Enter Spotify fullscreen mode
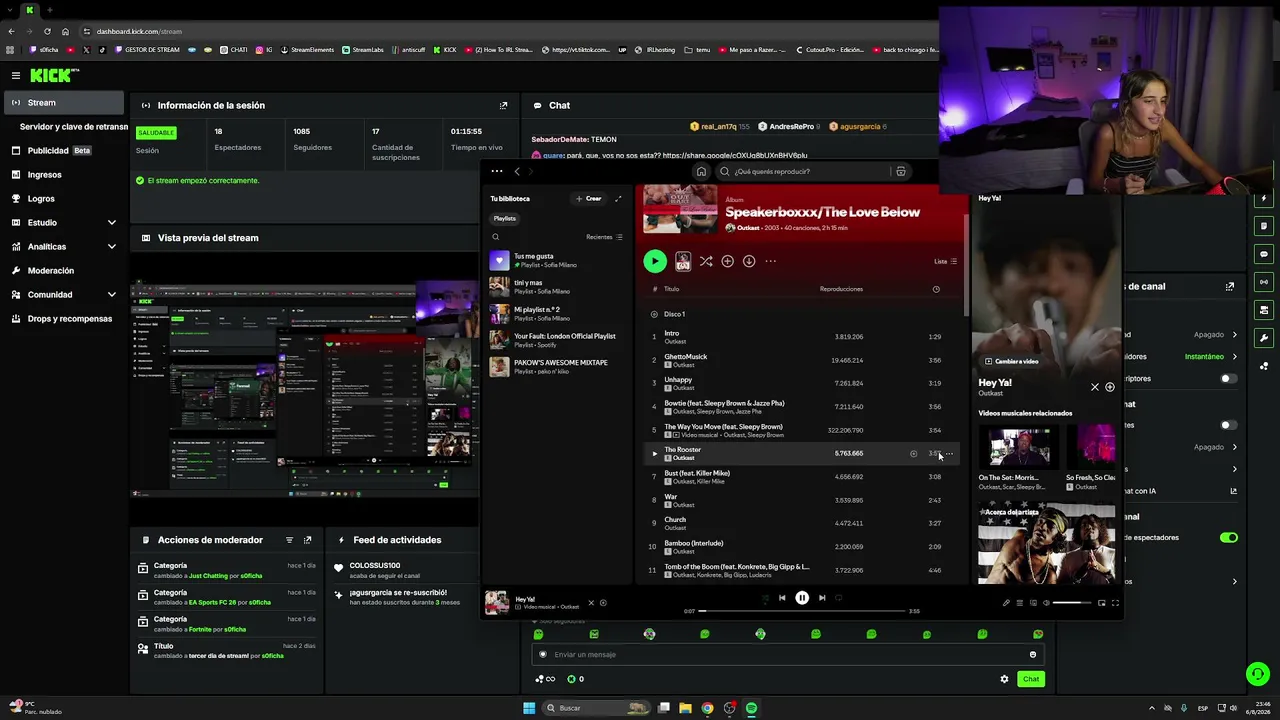Viewport: 1280px width, 720px height. pos(1115,603)
